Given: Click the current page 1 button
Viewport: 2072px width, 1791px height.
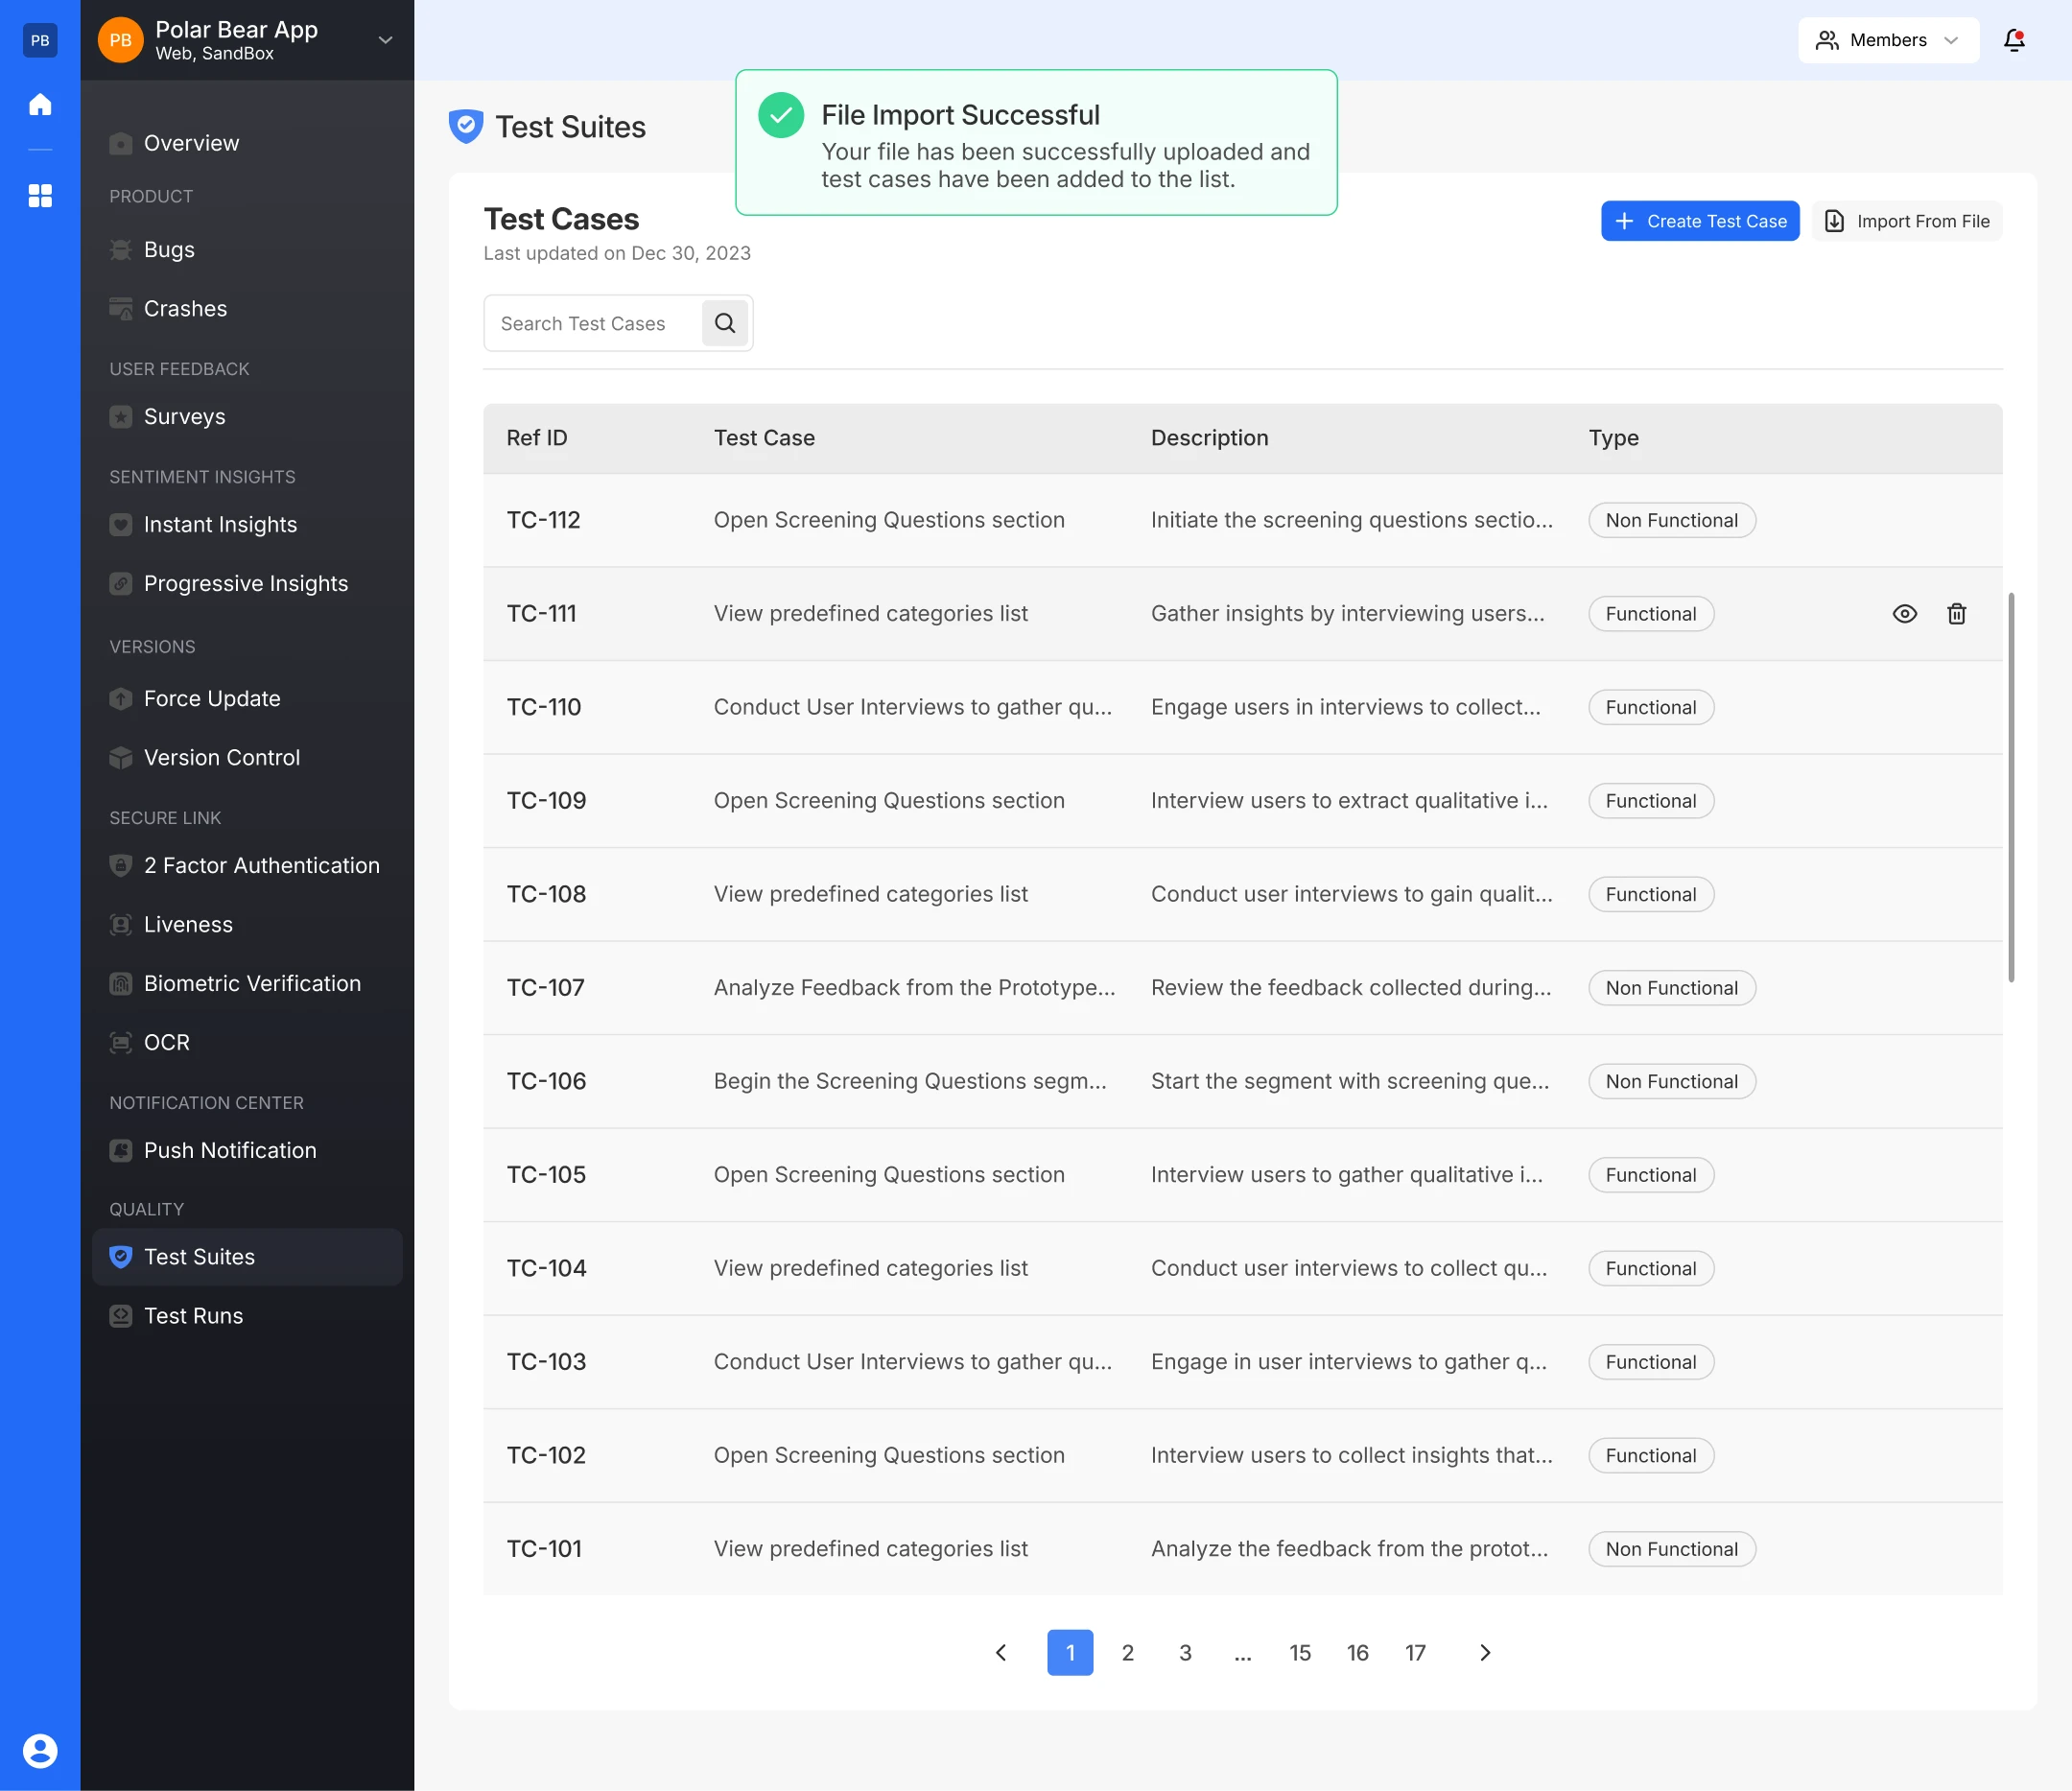Looking at the screenshot, I should [x=1070, y=1653].
